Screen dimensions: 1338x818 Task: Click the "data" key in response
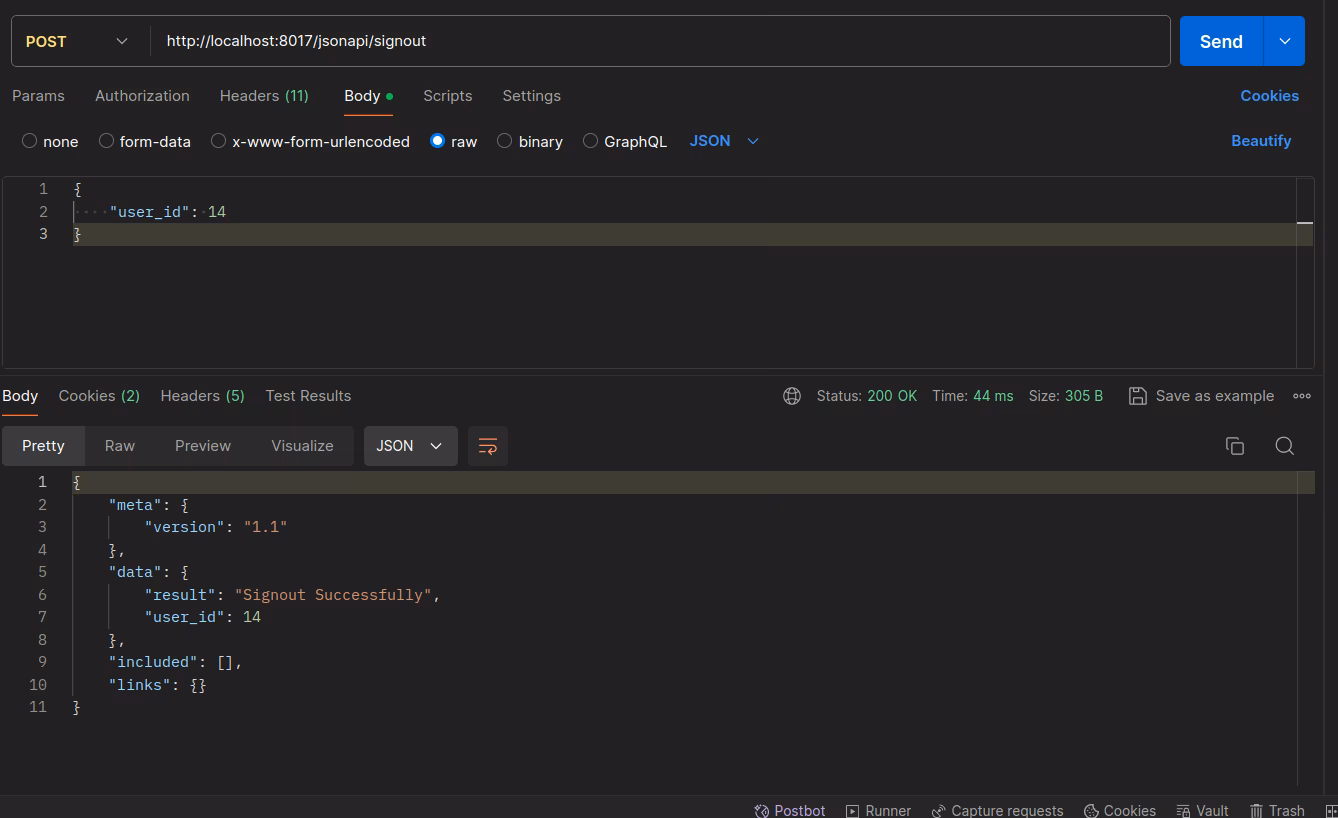pos(136,572)
